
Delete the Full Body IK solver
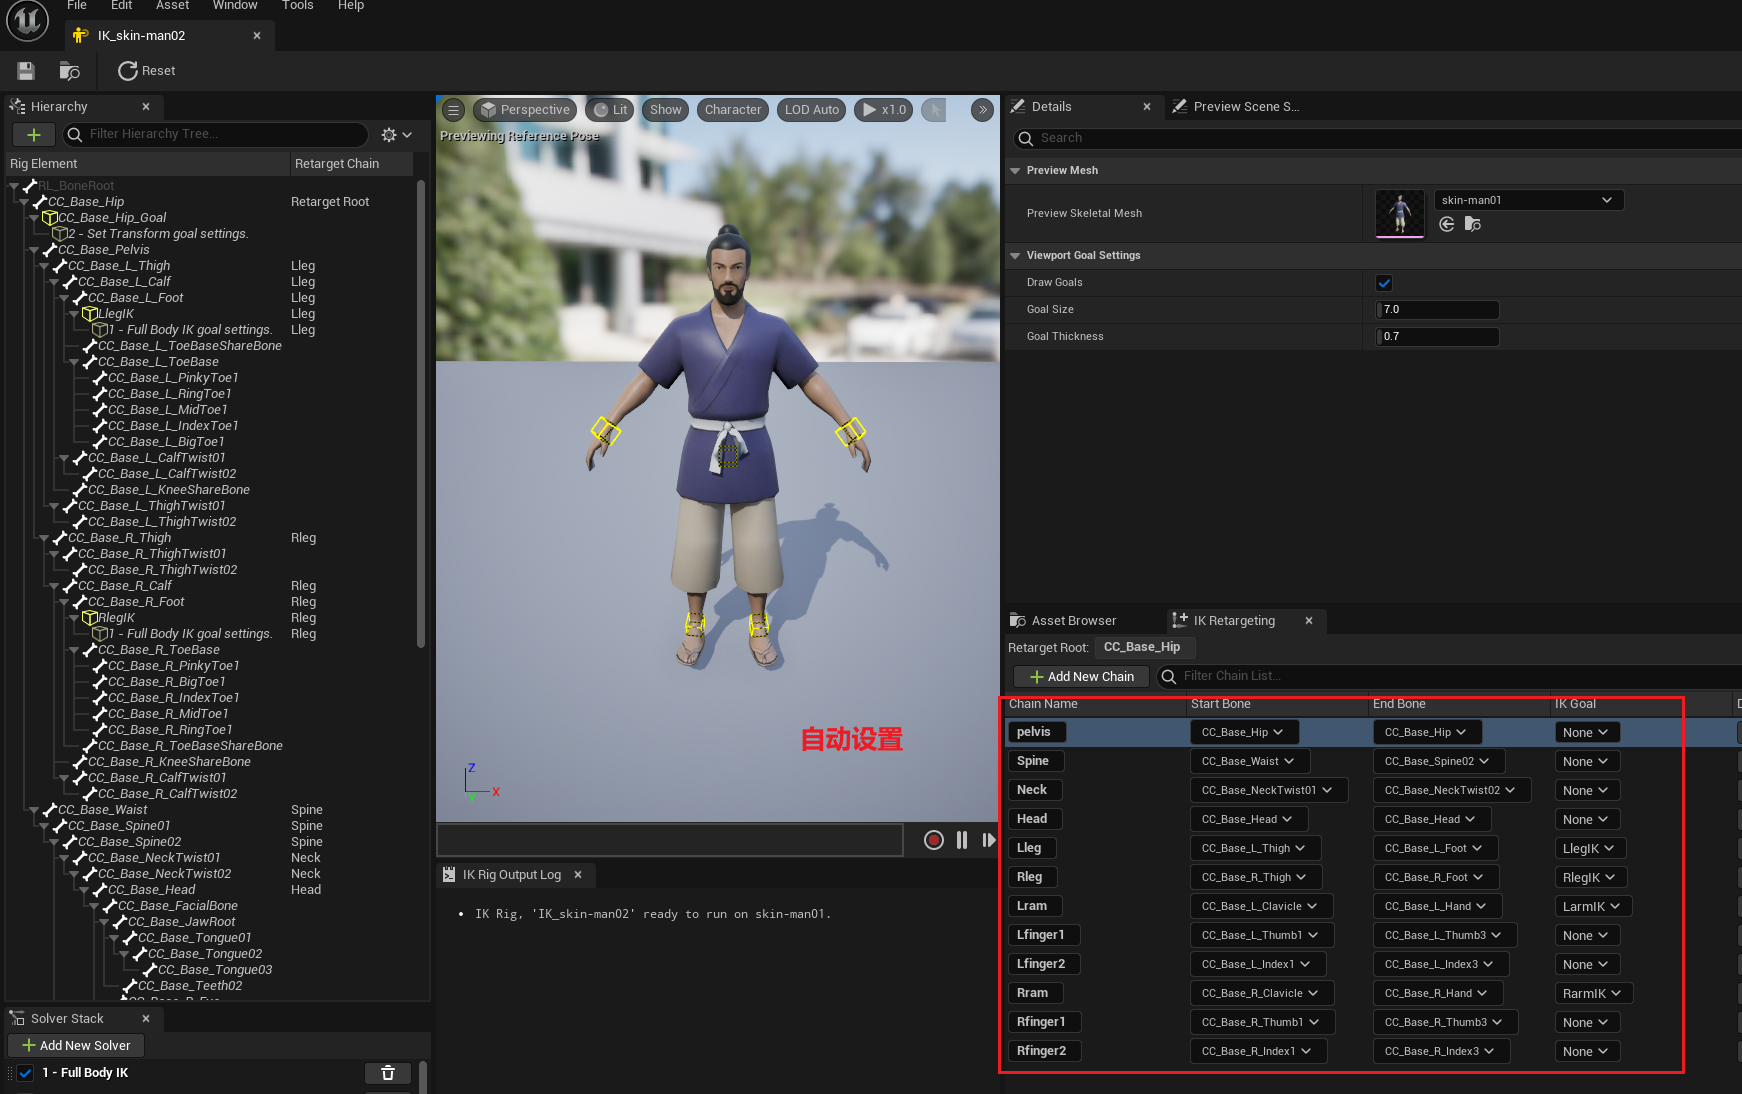pos(388,1073)
